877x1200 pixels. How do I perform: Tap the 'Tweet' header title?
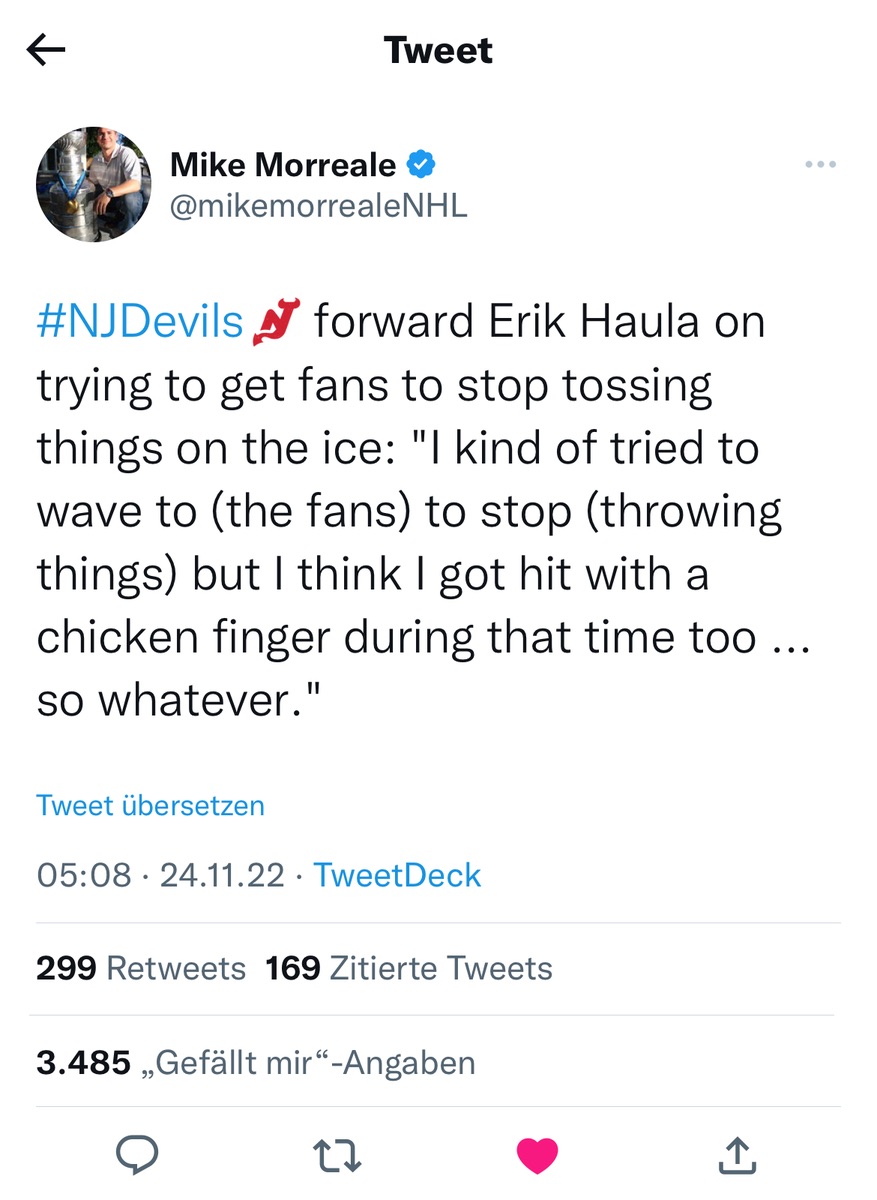[x=438, y=50]
